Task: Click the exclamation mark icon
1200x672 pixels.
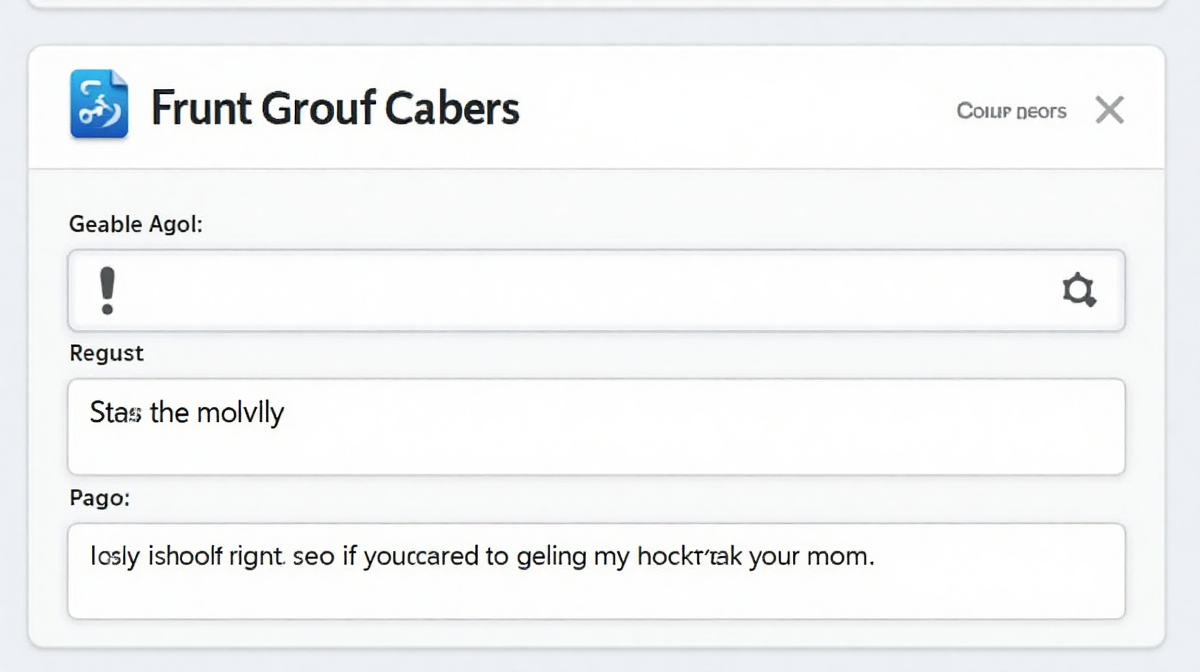Action: pyautogui.click(x=107, y=291)
